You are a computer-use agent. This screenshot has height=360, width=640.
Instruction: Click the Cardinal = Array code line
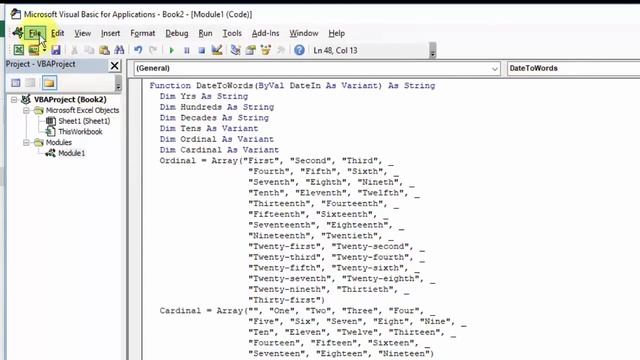click(x=297, y=311)
